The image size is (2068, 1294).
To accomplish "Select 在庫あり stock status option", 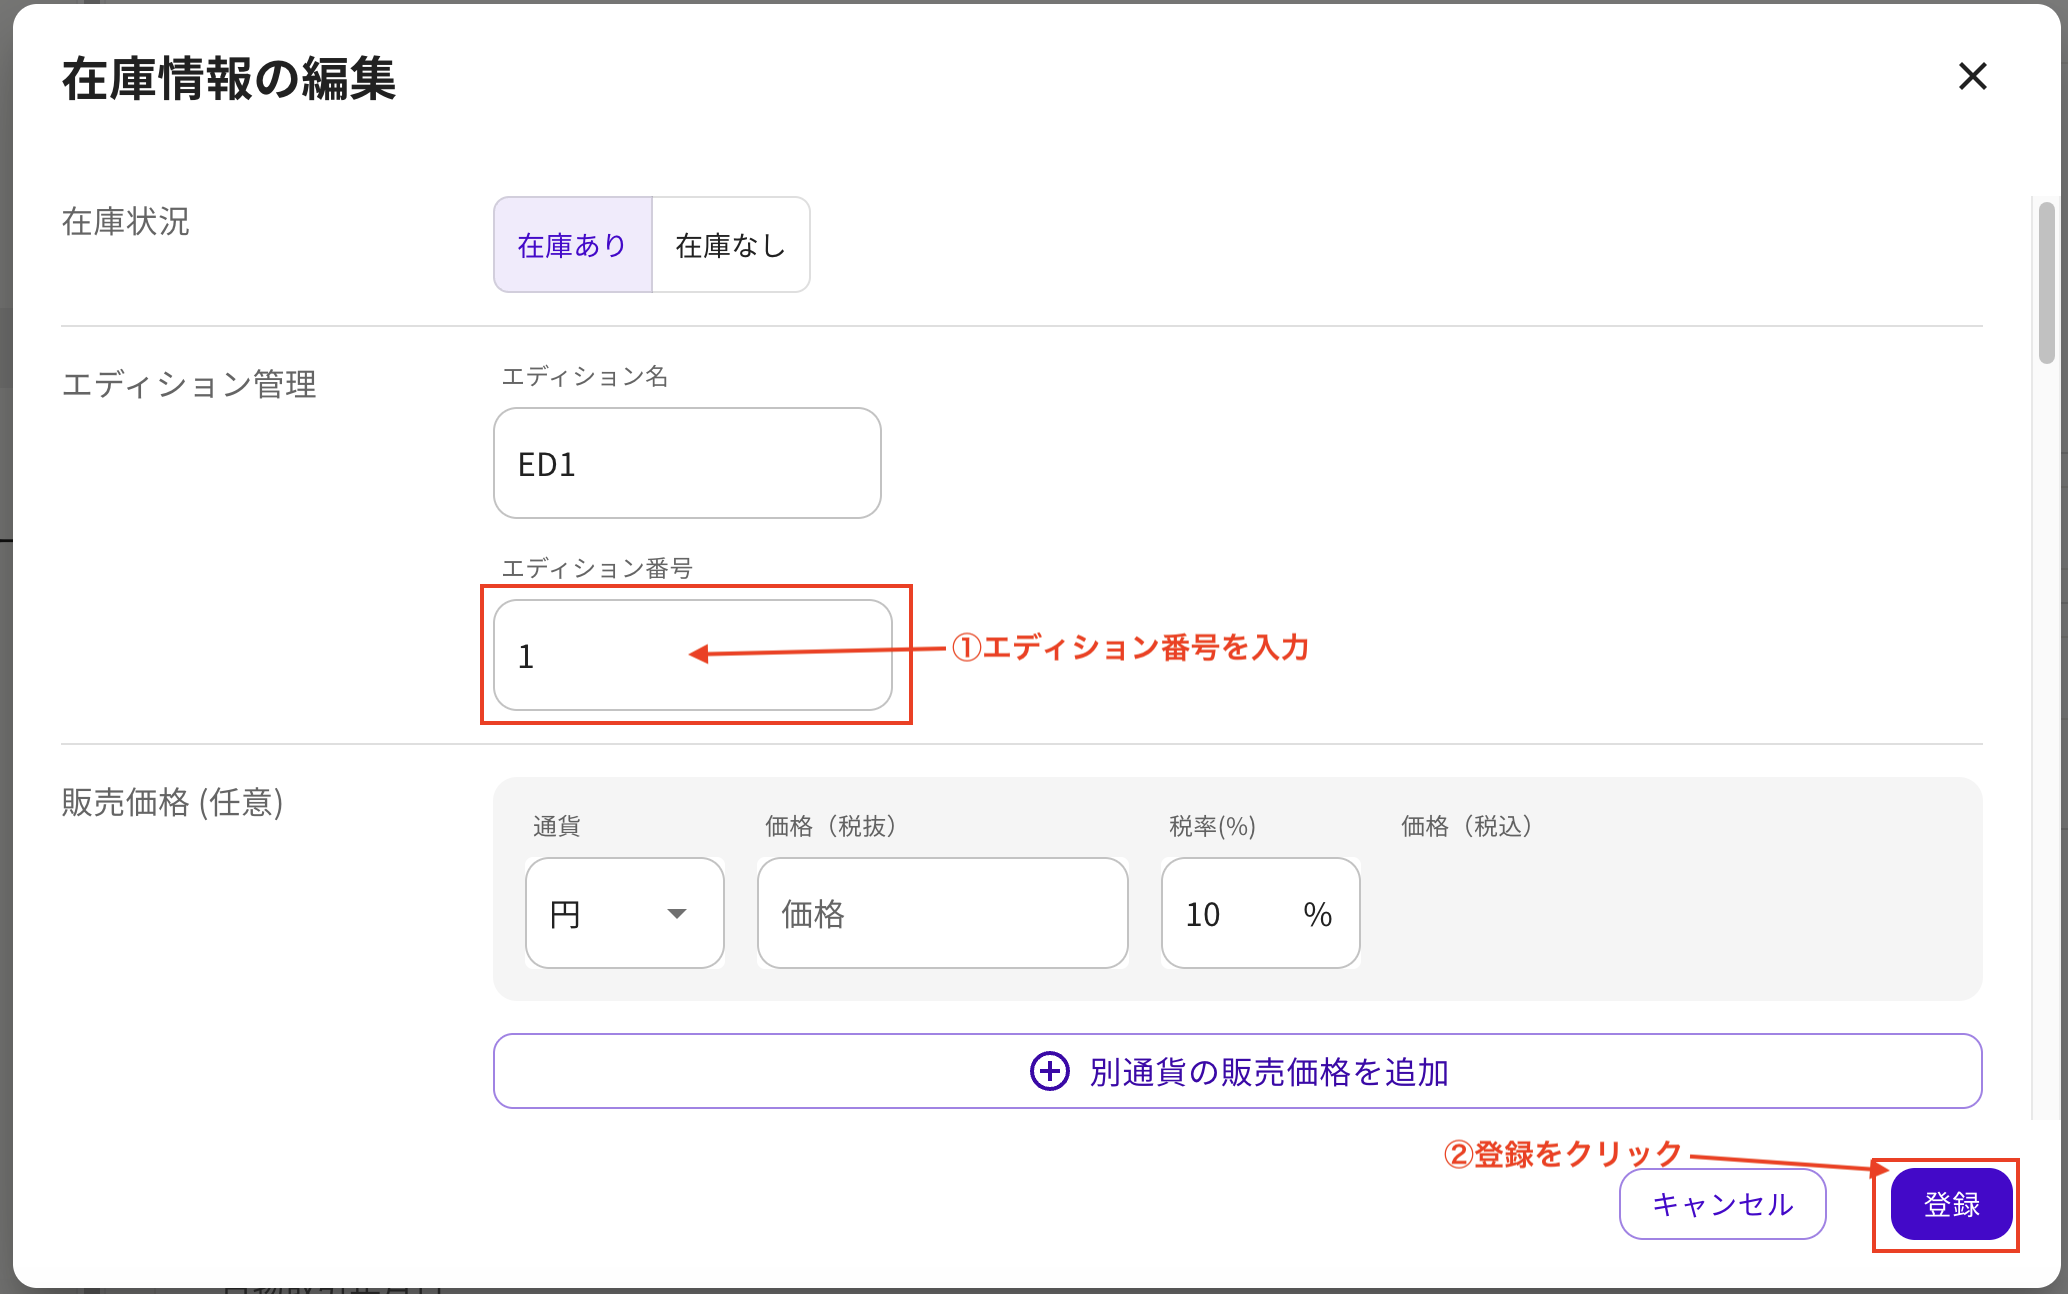I will point(572,244).
